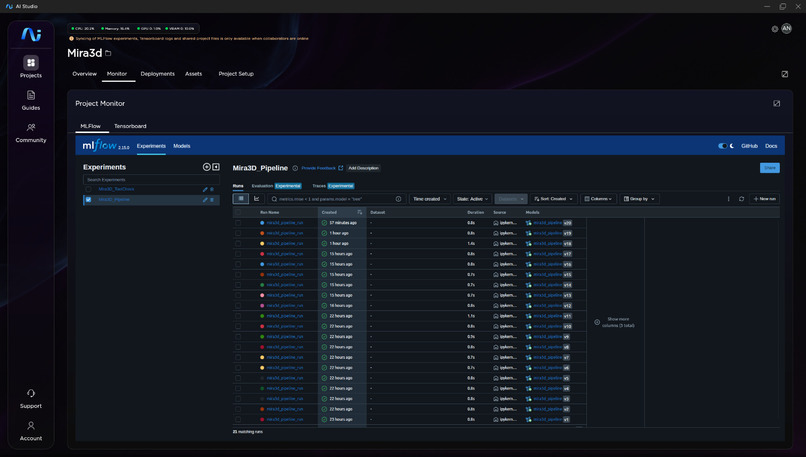Image resolution: width=806 pixels, height=457 pixels.
Task: Click the settings gear beside the avatar
Action: pos(775,29)
